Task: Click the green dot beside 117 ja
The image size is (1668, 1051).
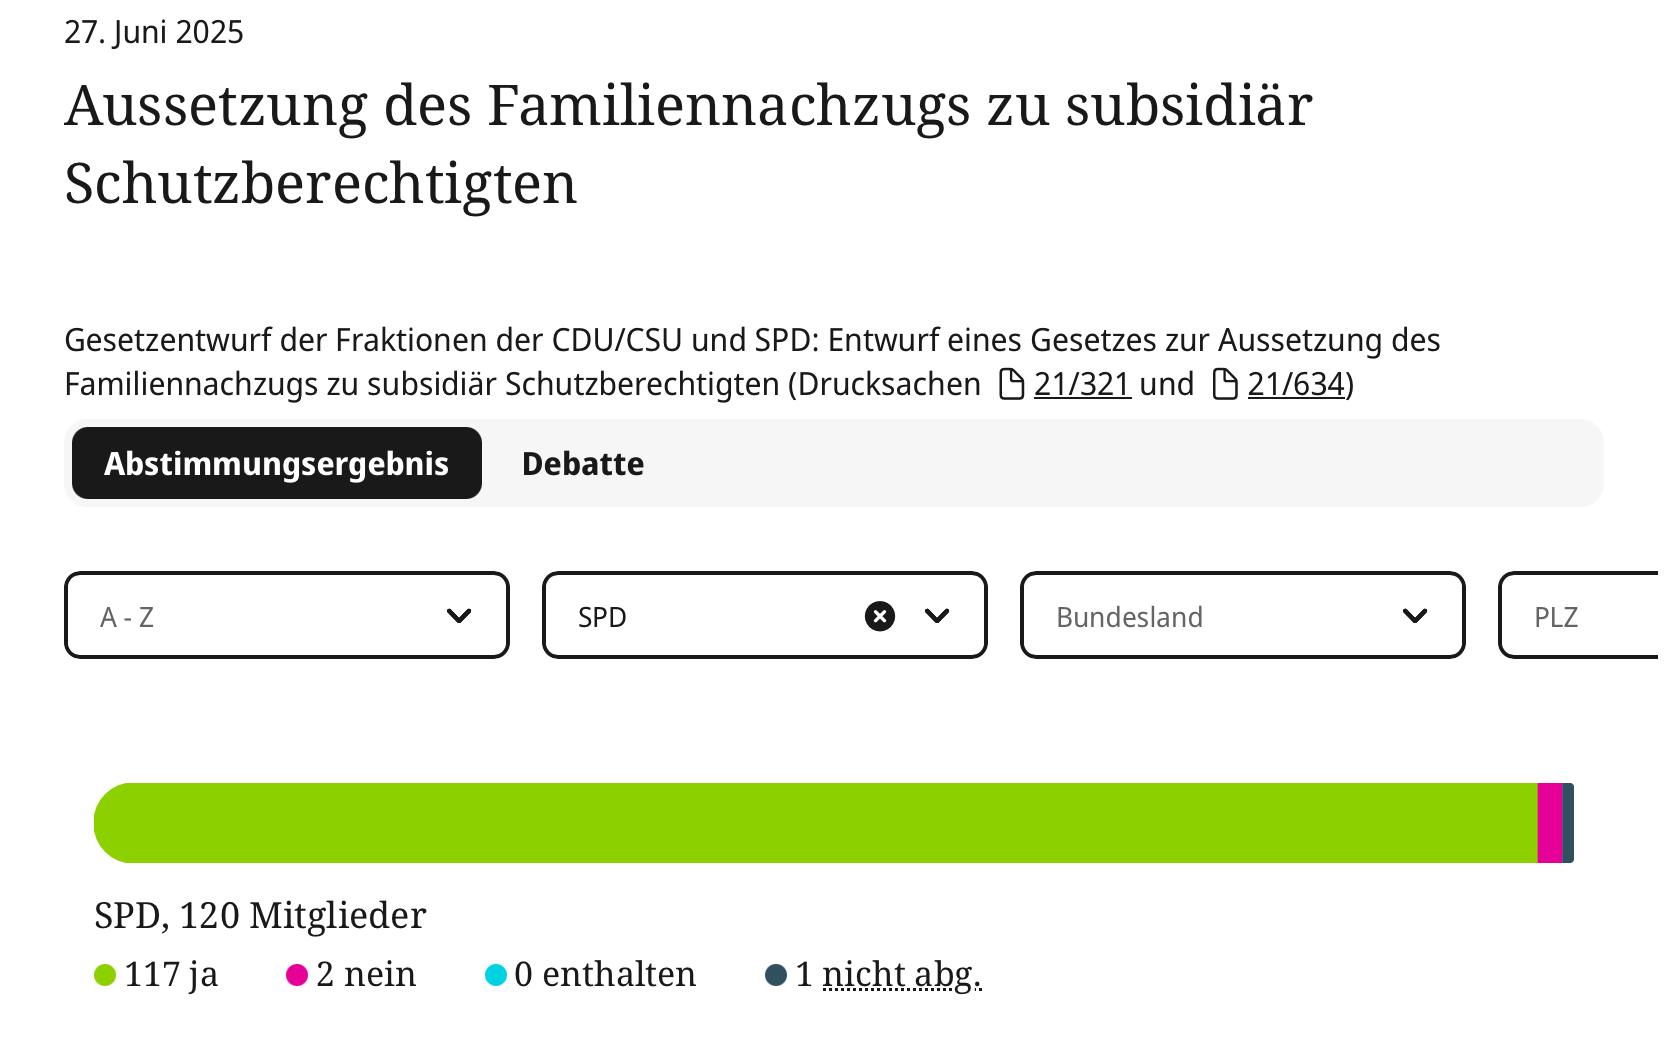Action: (105, 975)
